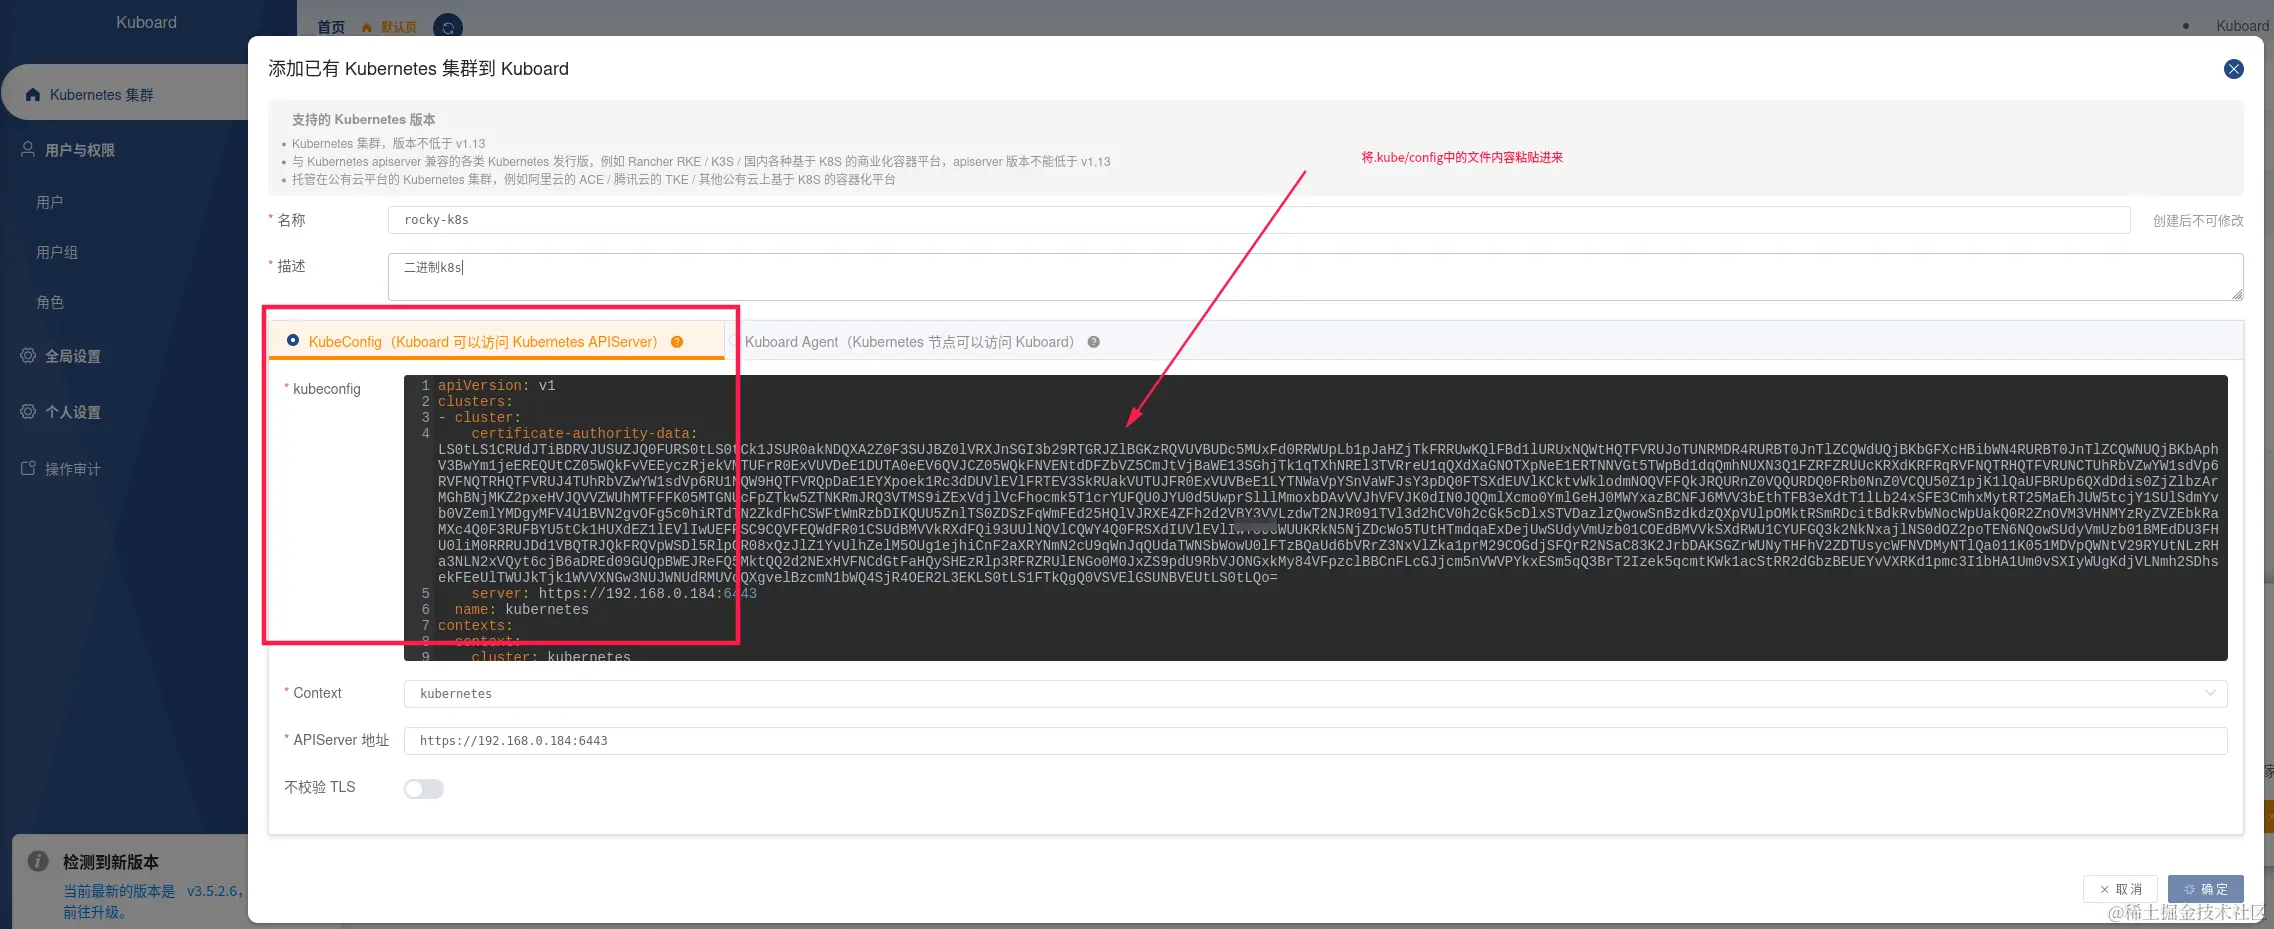Open 全局设置 via its gear icon
The height and width of the screenshot is (929, 2274).
point(28,356)
